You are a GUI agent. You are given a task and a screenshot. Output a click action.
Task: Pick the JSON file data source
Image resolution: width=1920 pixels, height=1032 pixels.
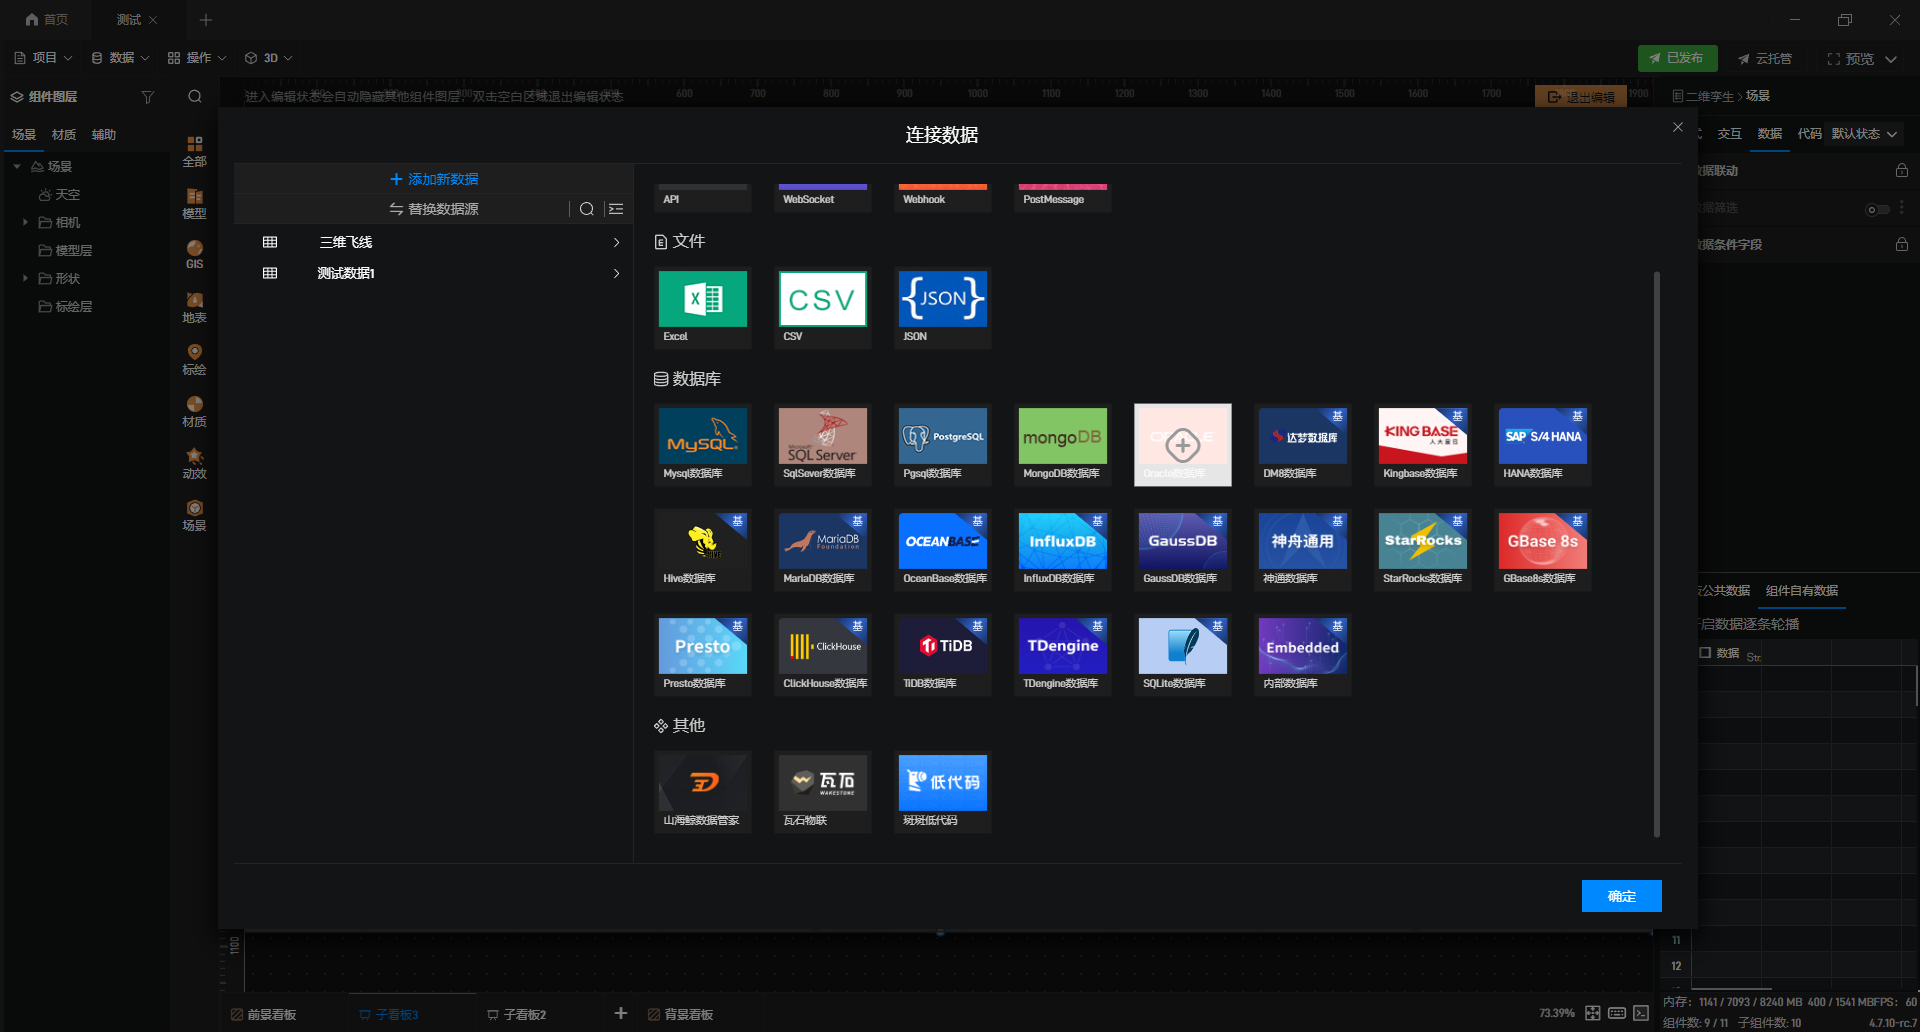pyautogui.click(x=942, y=307)
